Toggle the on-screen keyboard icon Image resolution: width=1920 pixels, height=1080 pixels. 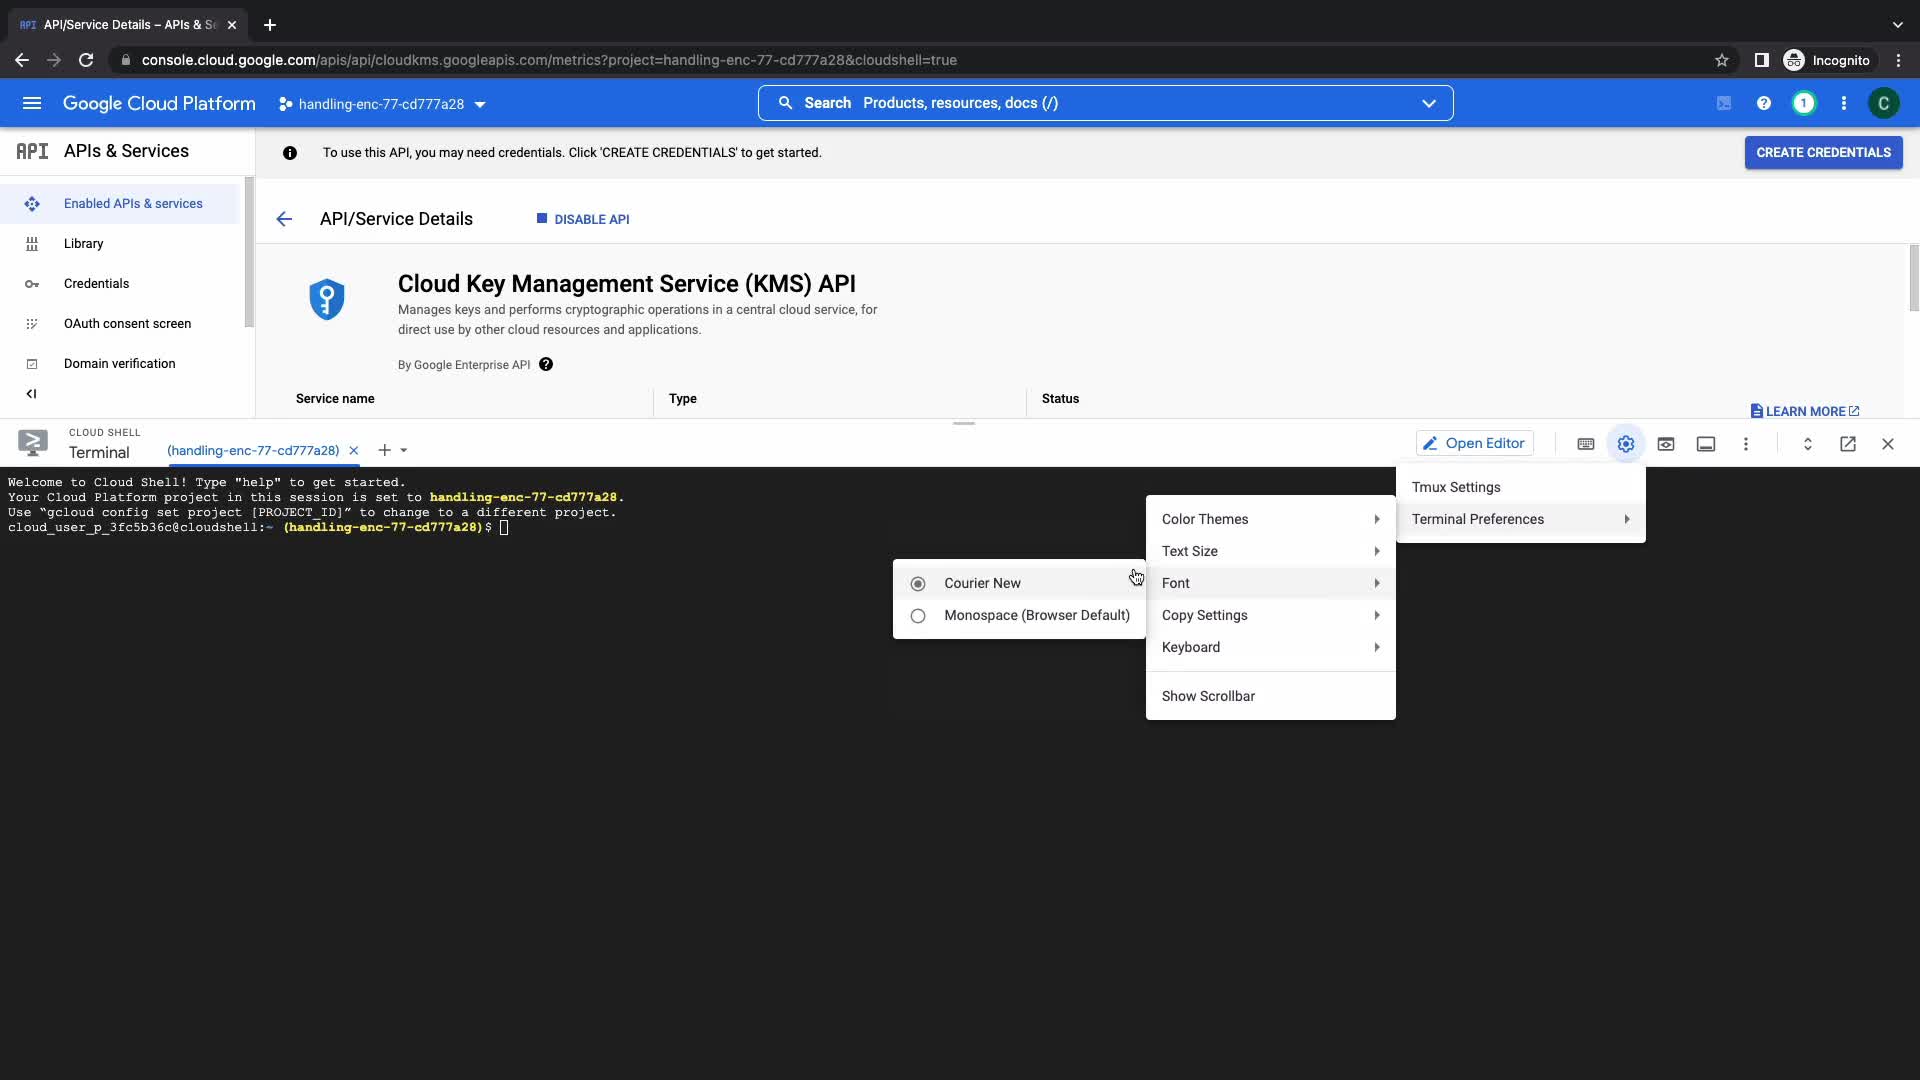coord(1586,444)
